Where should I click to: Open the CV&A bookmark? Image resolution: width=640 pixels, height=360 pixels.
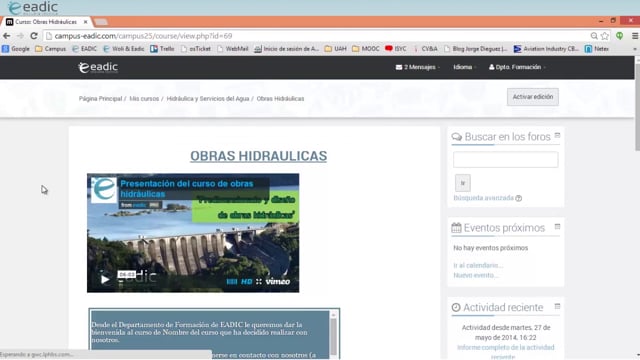click(x=425, y=49)
